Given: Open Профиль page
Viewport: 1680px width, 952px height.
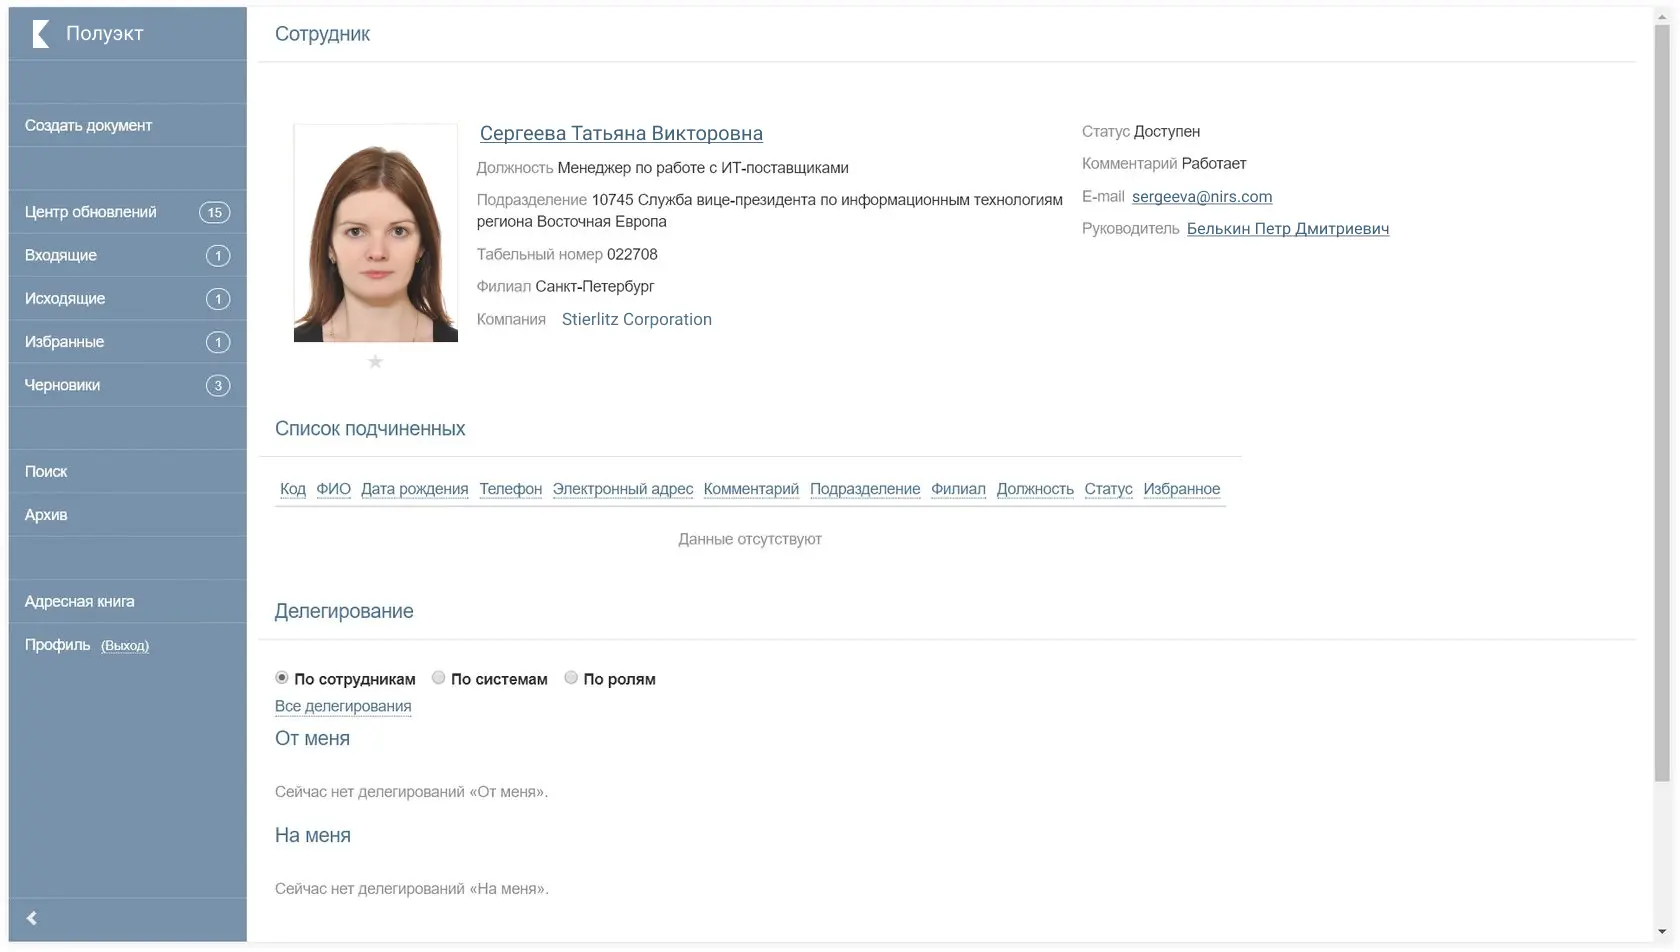Looking at the screenshot, I should [x=58, y=645].
